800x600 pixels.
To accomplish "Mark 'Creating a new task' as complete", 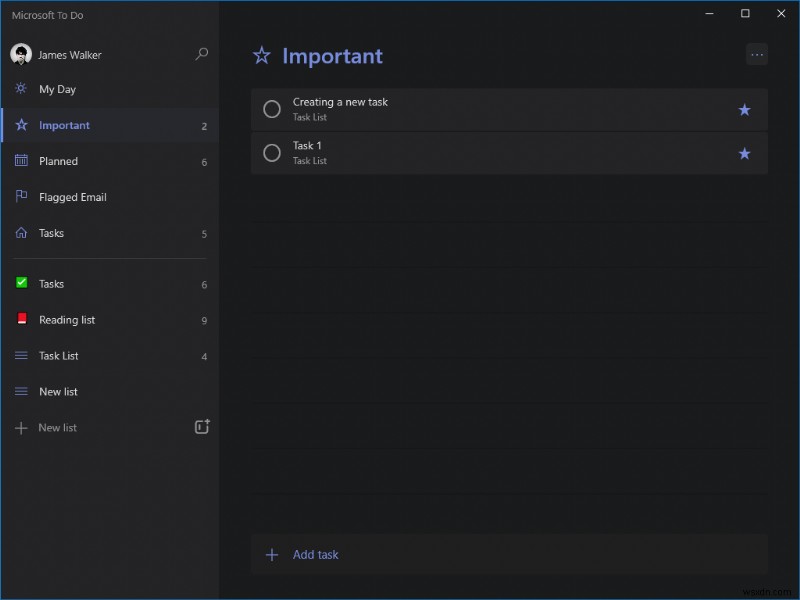I will [x=271, y=110].
